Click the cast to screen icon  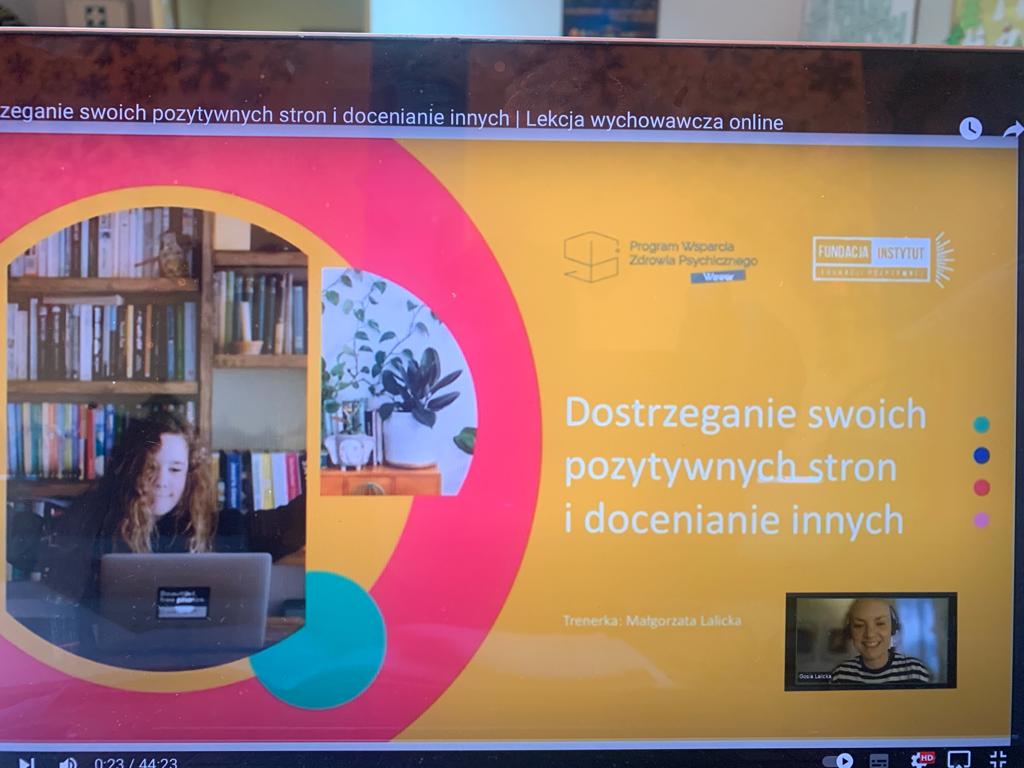coord(959,759)
